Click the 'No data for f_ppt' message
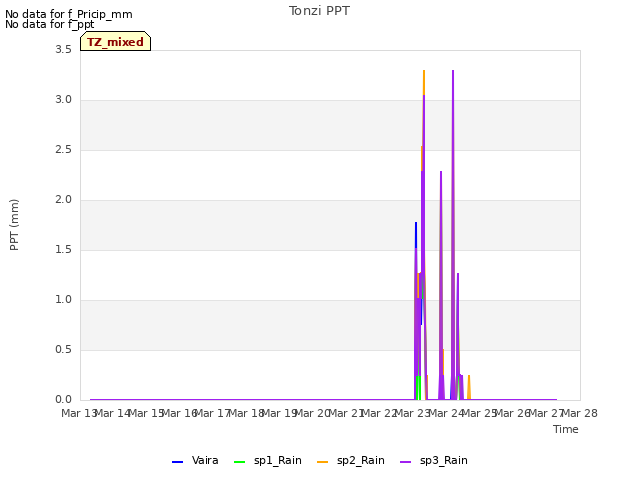 coord(49,24)
